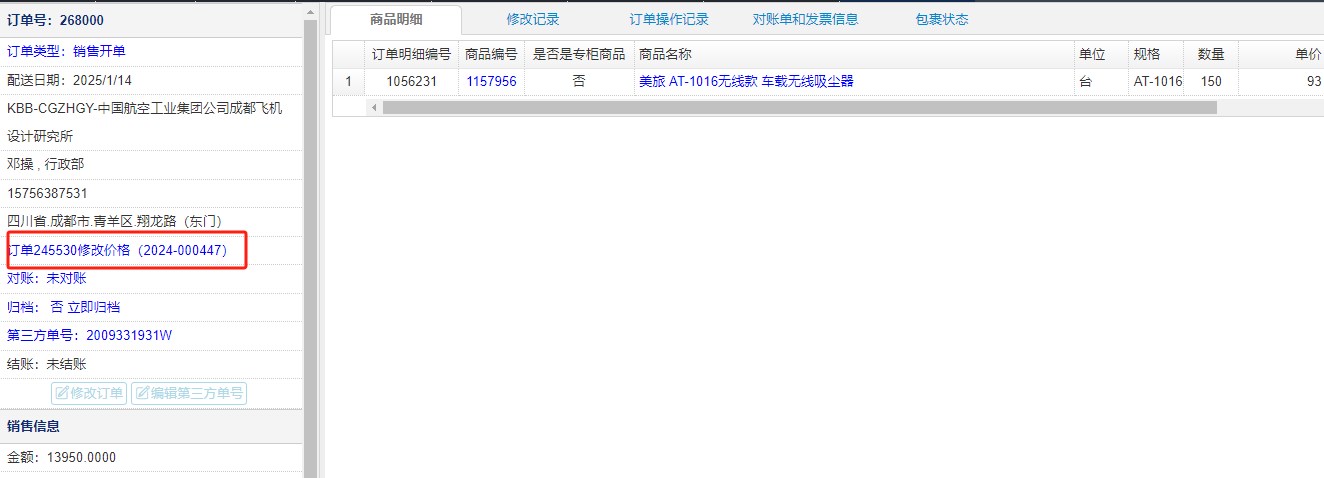Open the 订单操作记录 tab
The width and height of the screenshot is (1324, 478).
coord(669,19)
